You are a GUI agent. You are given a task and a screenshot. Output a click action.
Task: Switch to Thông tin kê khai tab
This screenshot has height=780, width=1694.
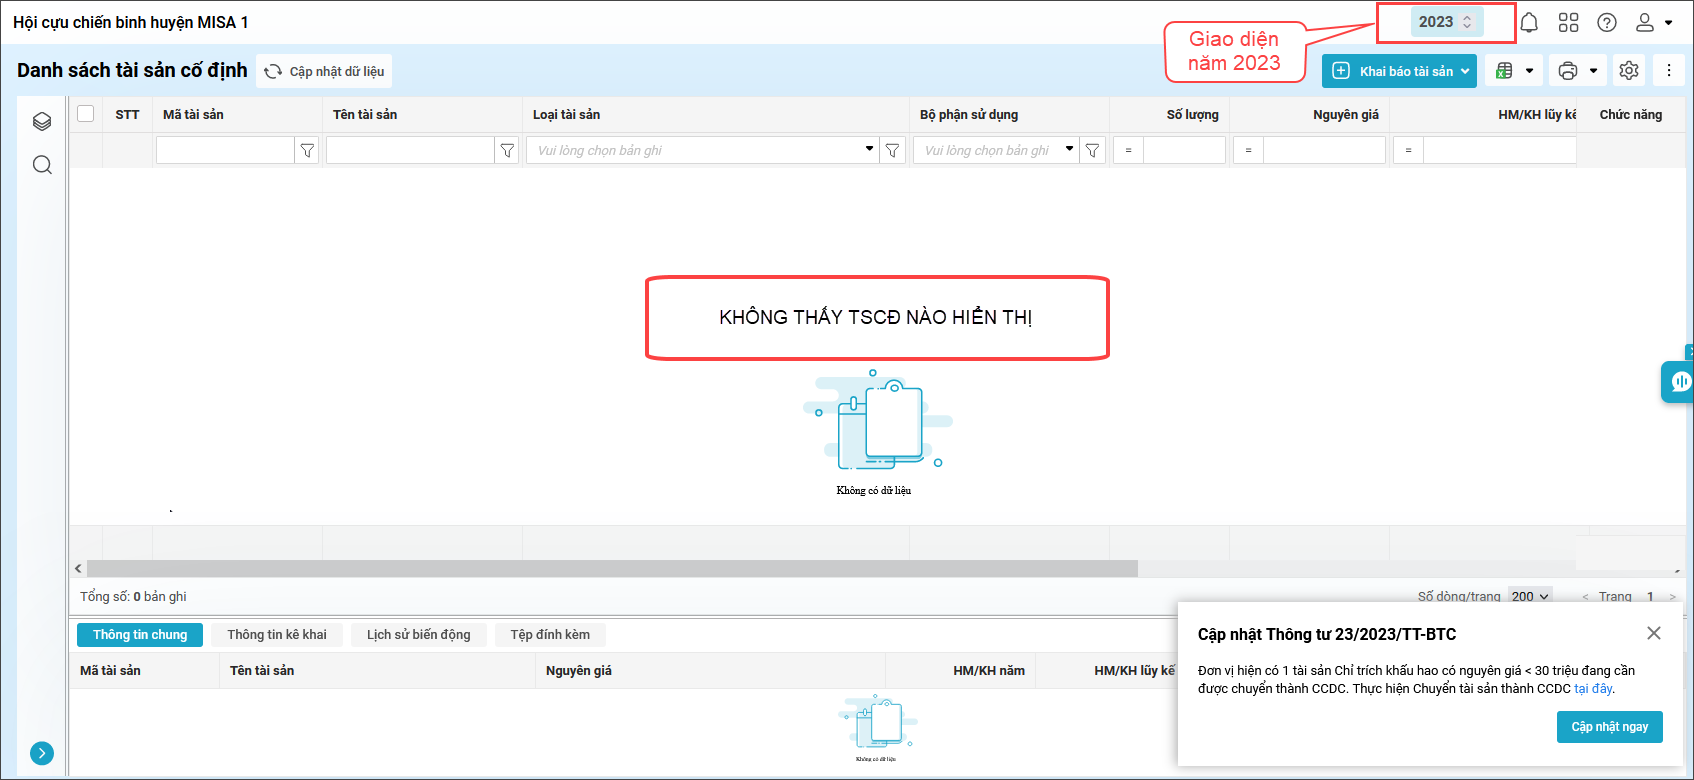coord(277,635)
